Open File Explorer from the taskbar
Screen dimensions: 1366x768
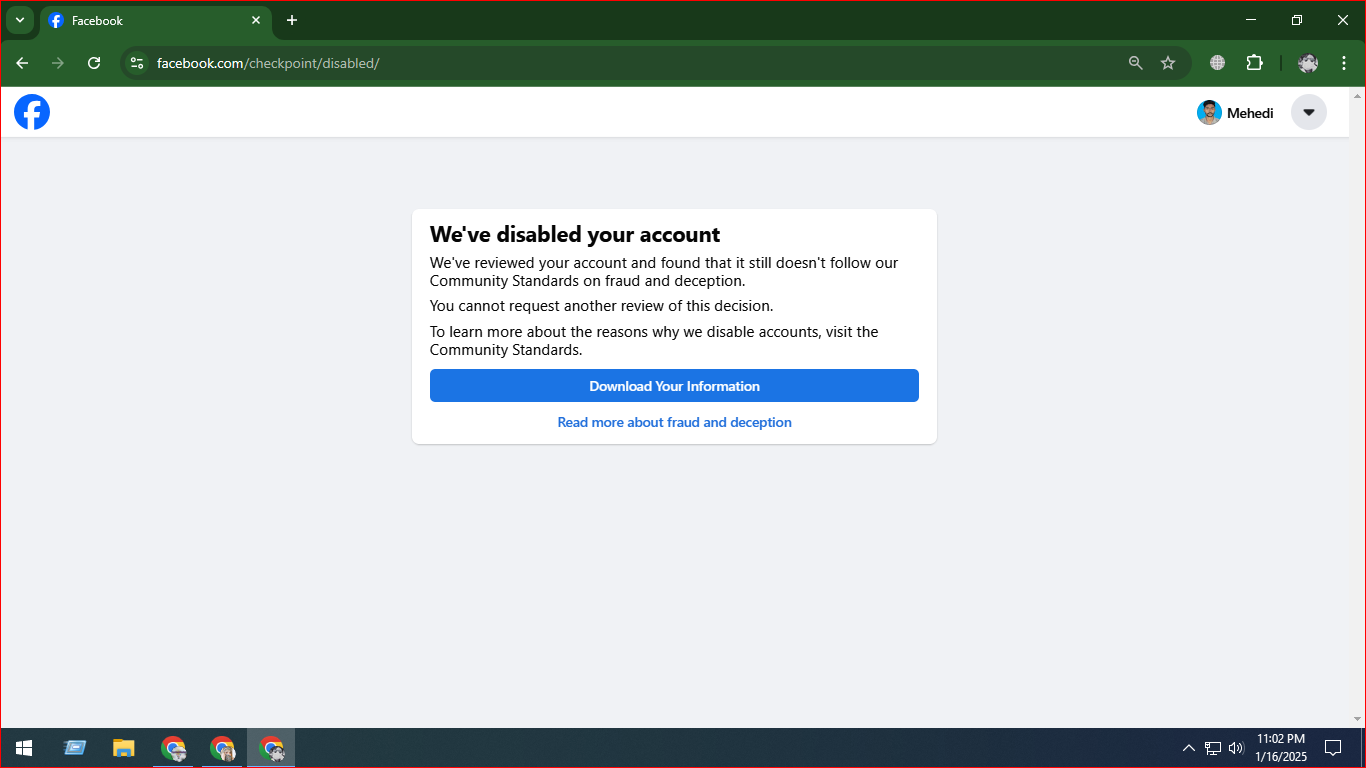click(x=124, y=748)
